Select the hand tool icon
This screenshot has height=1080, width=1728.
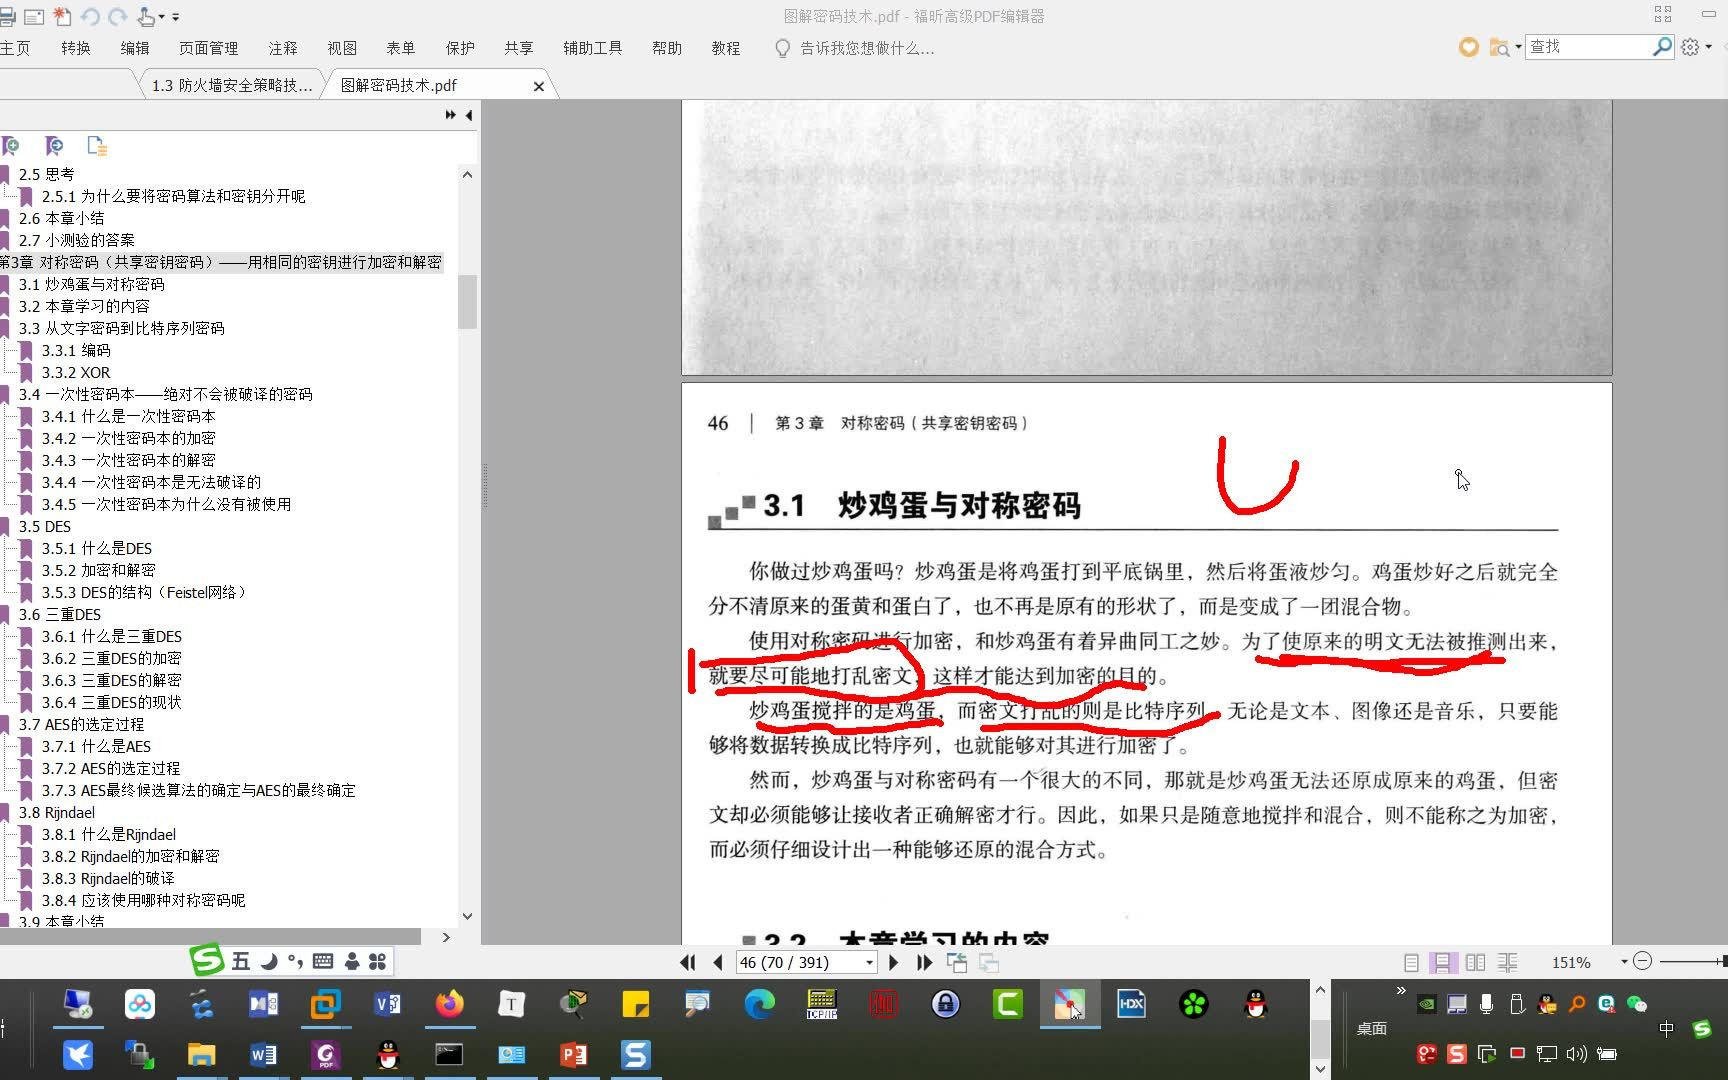(146, 16)
